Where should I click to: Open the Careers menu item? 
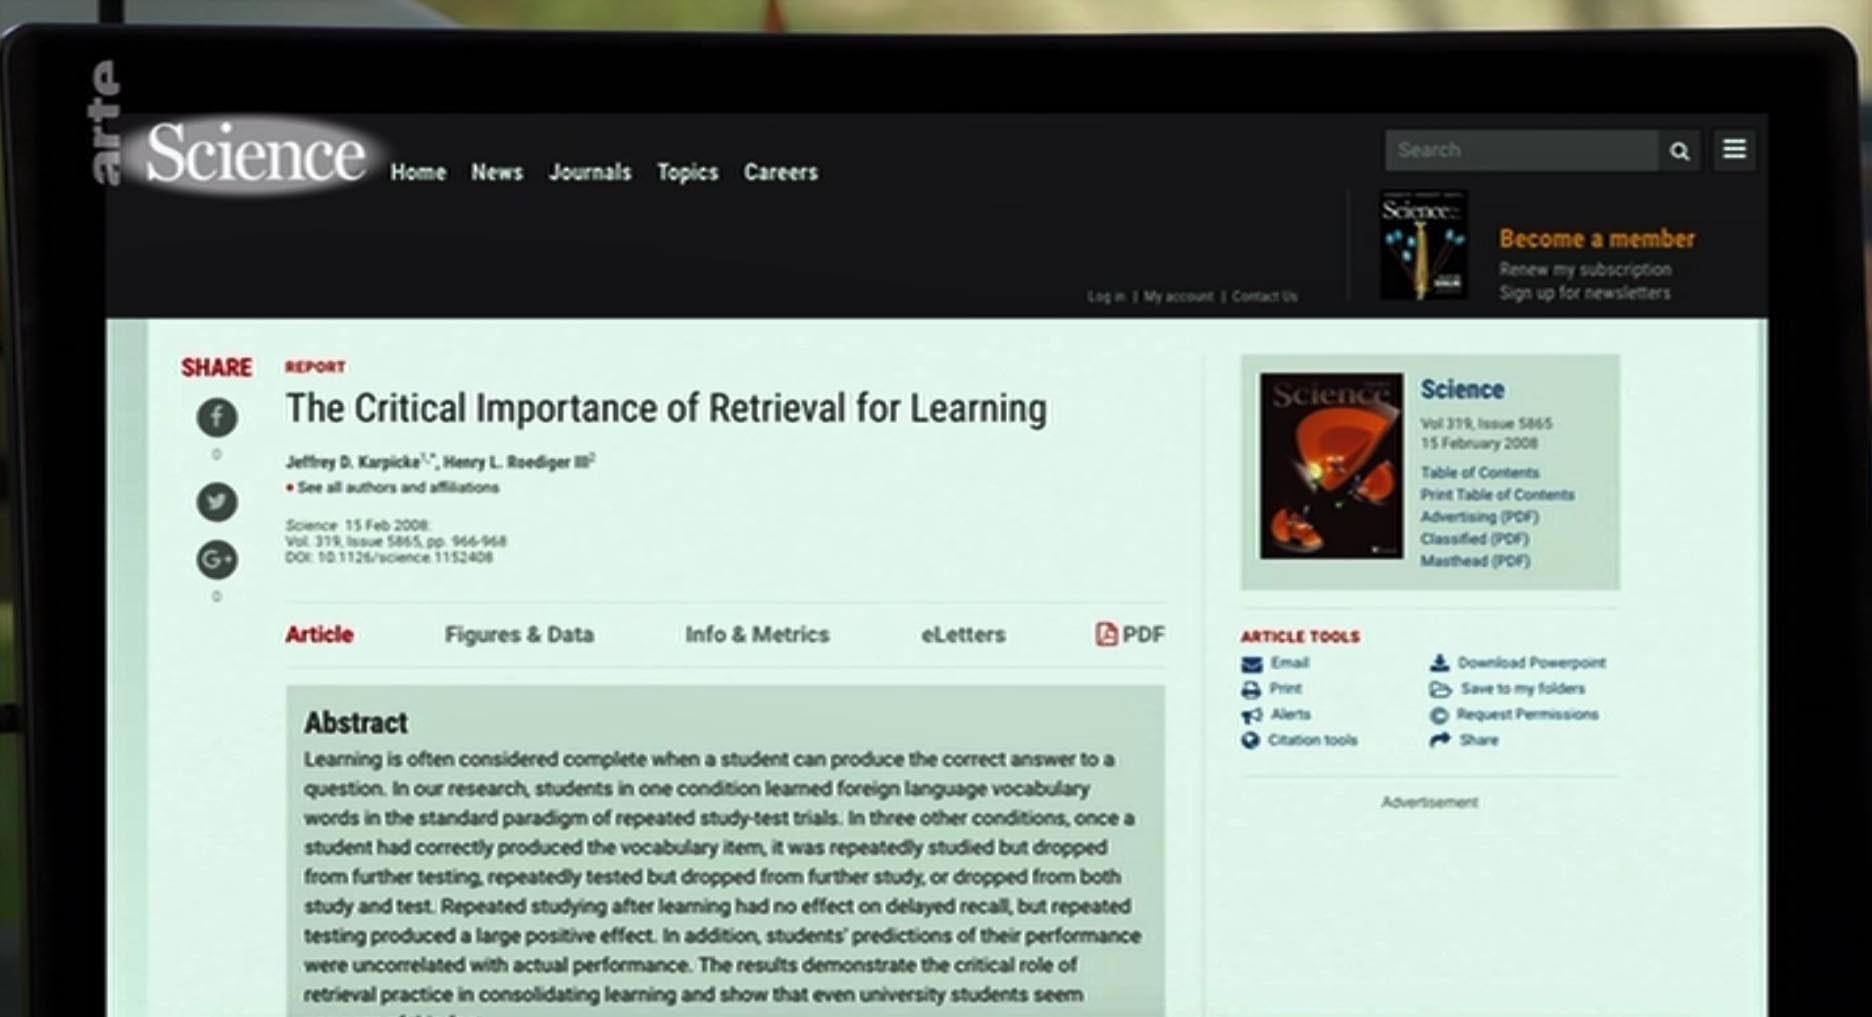(x=780, y=172)
